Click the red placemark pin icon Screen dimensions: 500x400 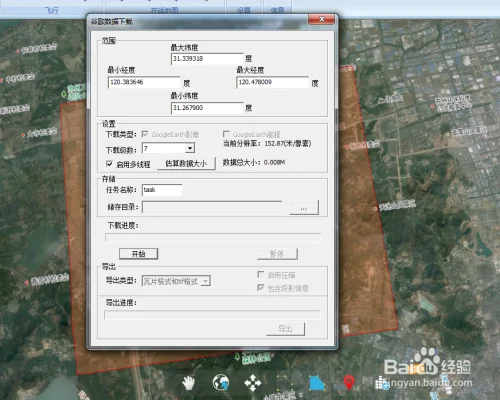click(x=349, y=383)
